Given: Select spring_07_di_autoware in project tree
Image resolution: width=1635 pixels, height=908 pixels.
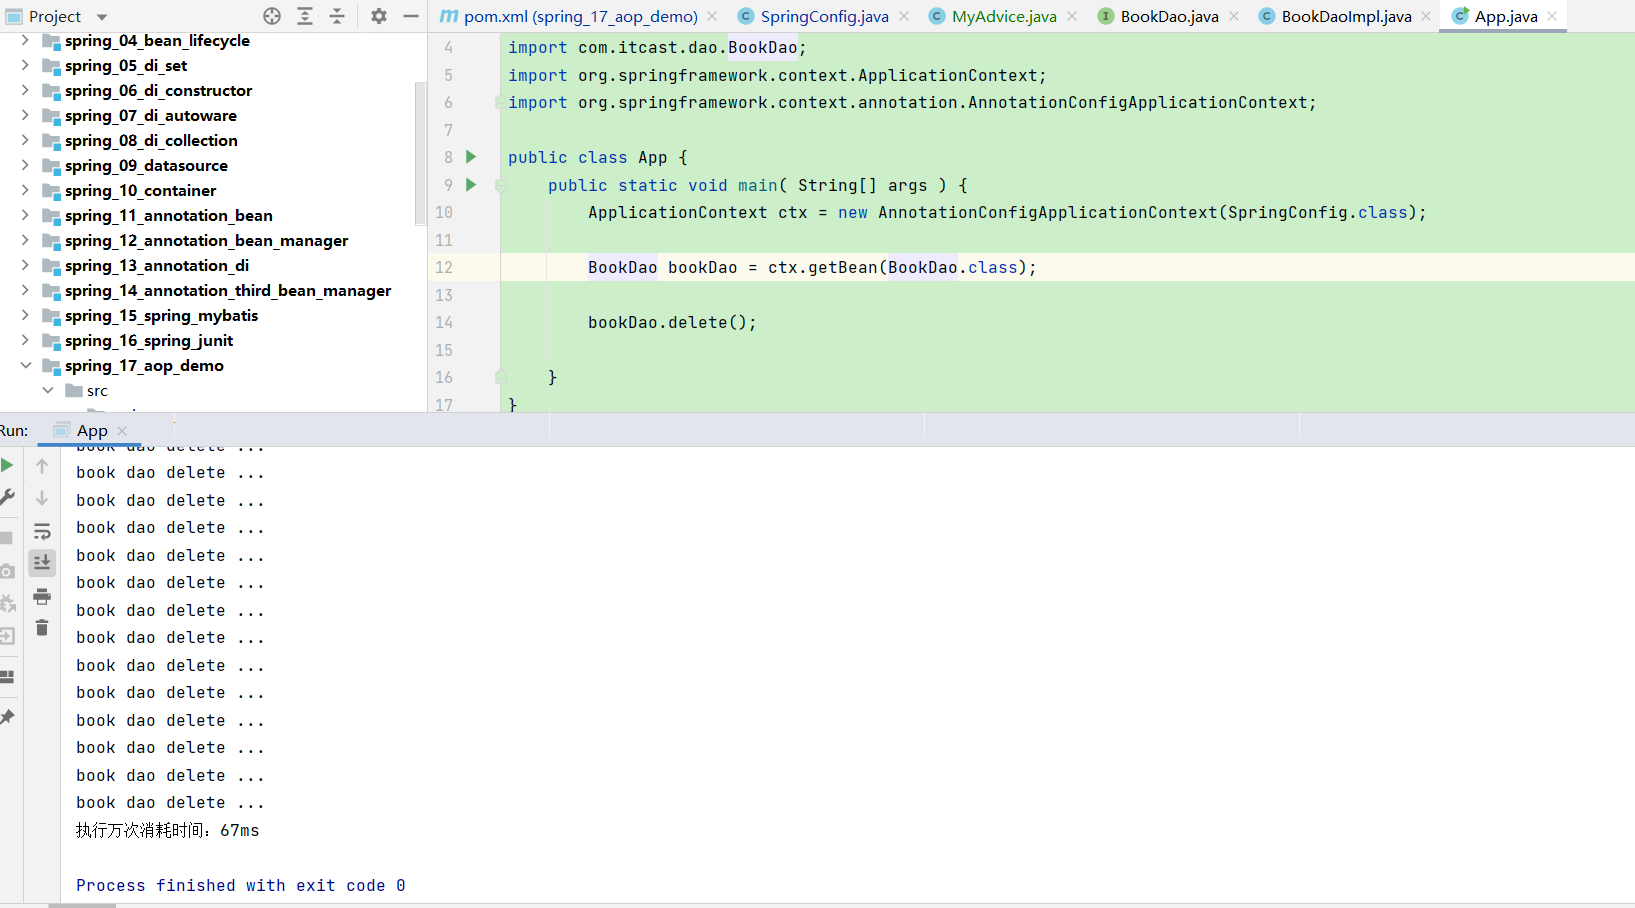Looking at the screenshot, I should click(x=151, y=115).
